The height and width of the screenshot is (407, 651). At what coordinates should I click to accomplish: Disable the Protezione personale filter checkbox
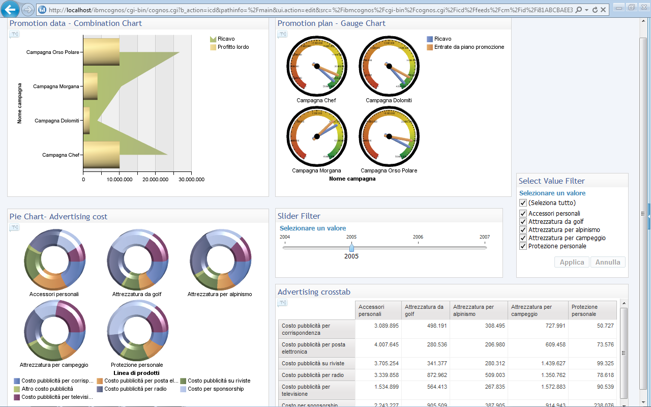tap(523, 246)
